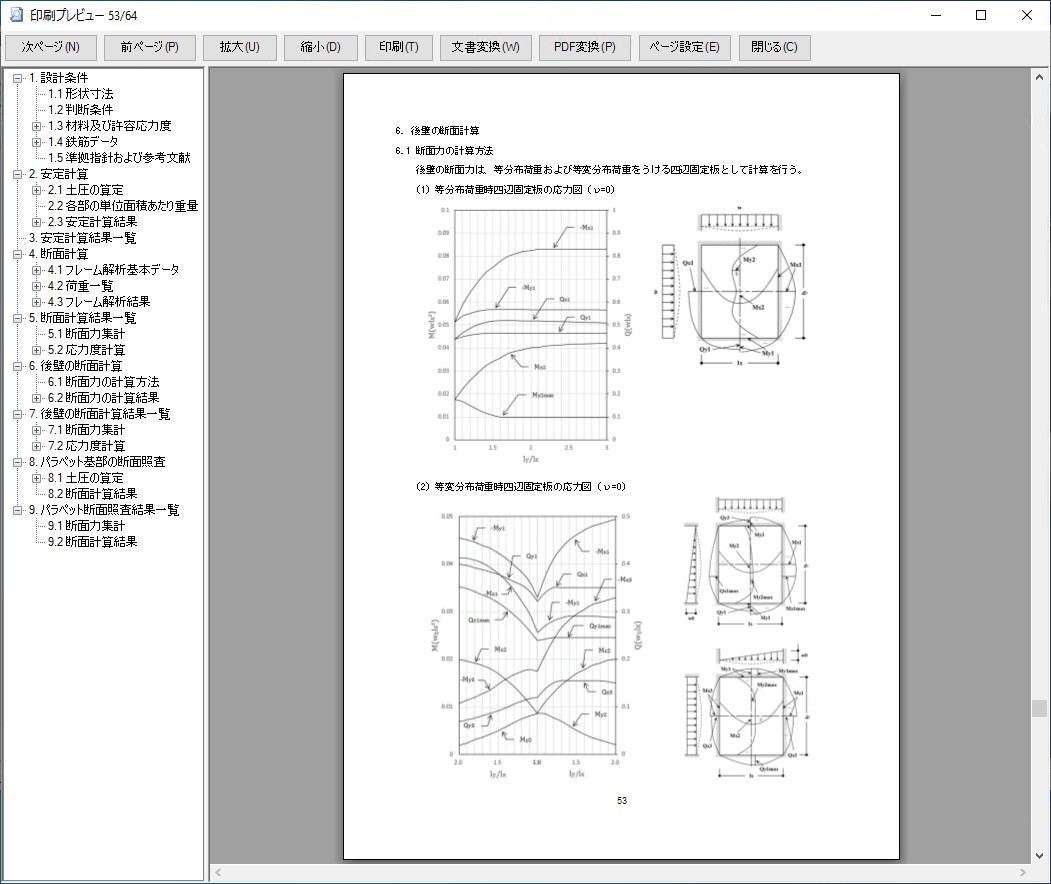
Task: Expand the 8.1 土圧の算定 node
Action: coord(37,478)
